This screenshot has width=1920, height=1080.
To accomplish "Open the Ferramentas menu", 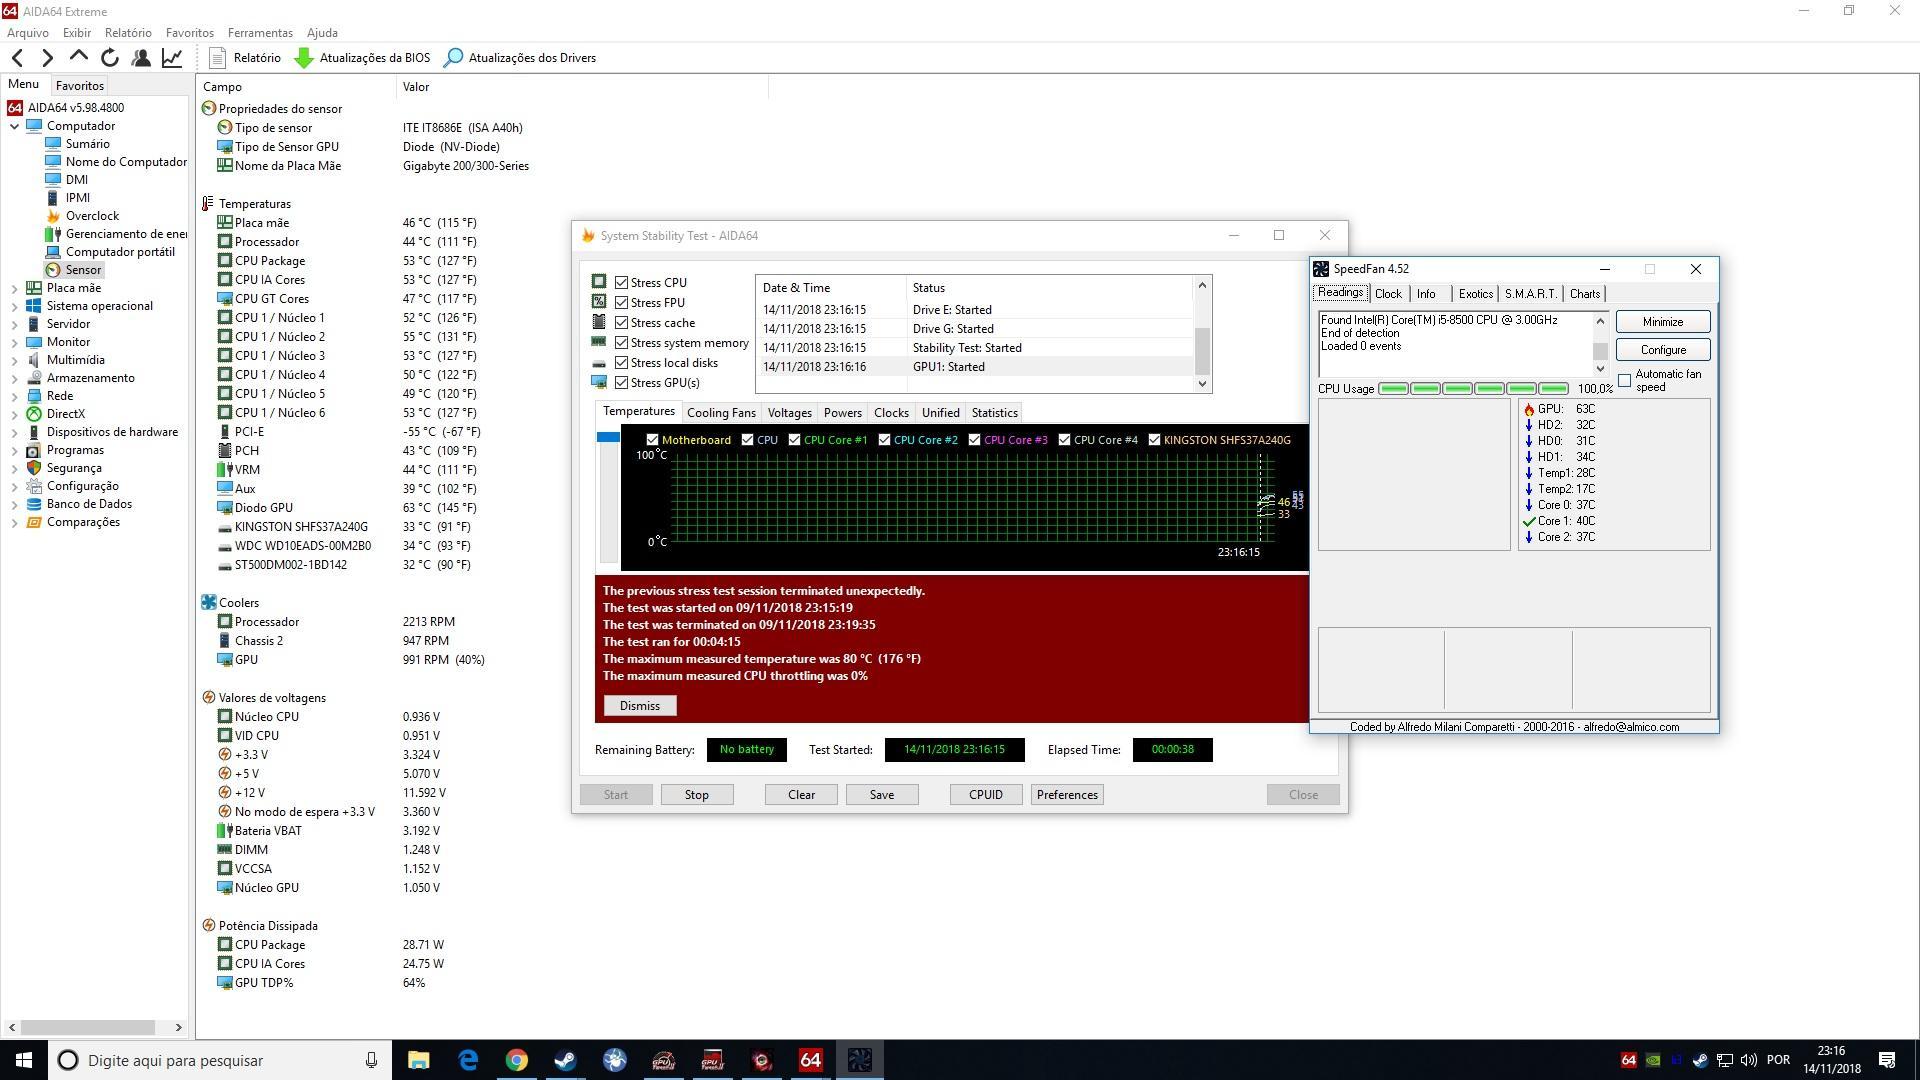I will (x=260, y=33).
